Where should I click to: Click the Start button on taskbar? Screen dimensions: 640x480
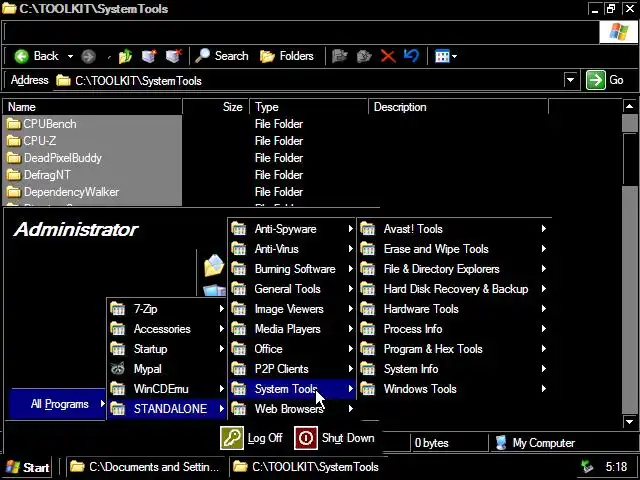pos(27,467)
